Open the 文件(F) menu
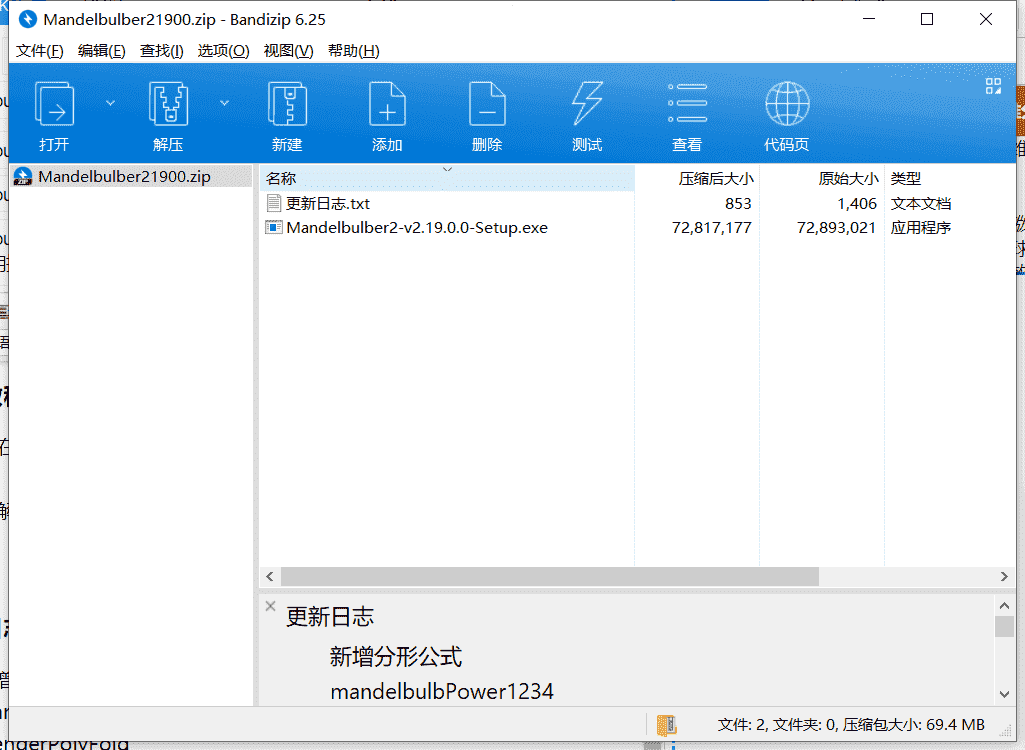The image size is (1025, 750). tap(39, 51)
